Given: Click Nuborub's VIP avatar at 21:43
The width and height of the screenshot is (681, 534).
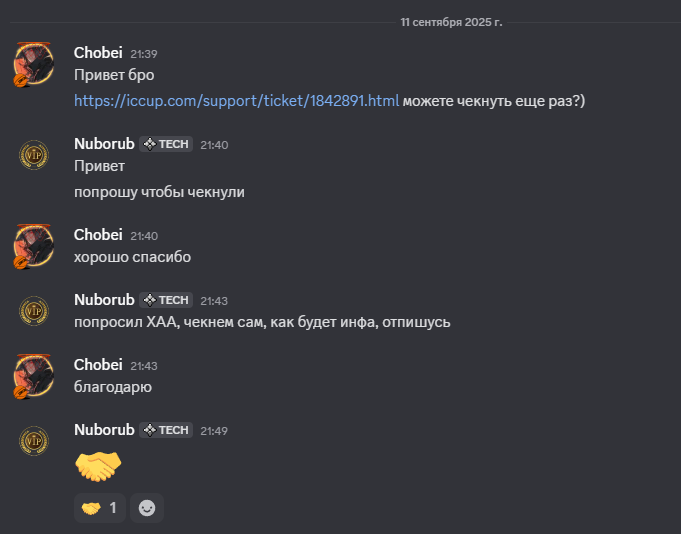Looking at the screenshot, I should tap(34, 311).
